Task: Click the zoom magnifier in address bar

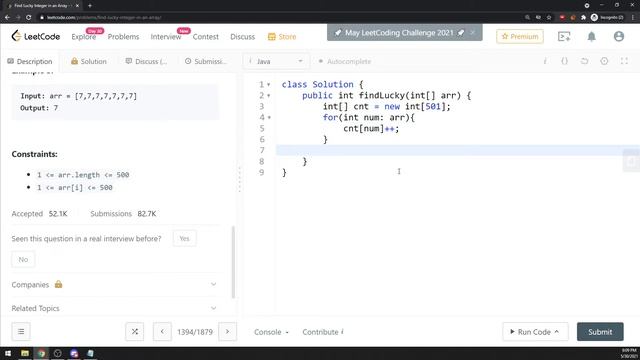Action: click(x=527, y=17)
